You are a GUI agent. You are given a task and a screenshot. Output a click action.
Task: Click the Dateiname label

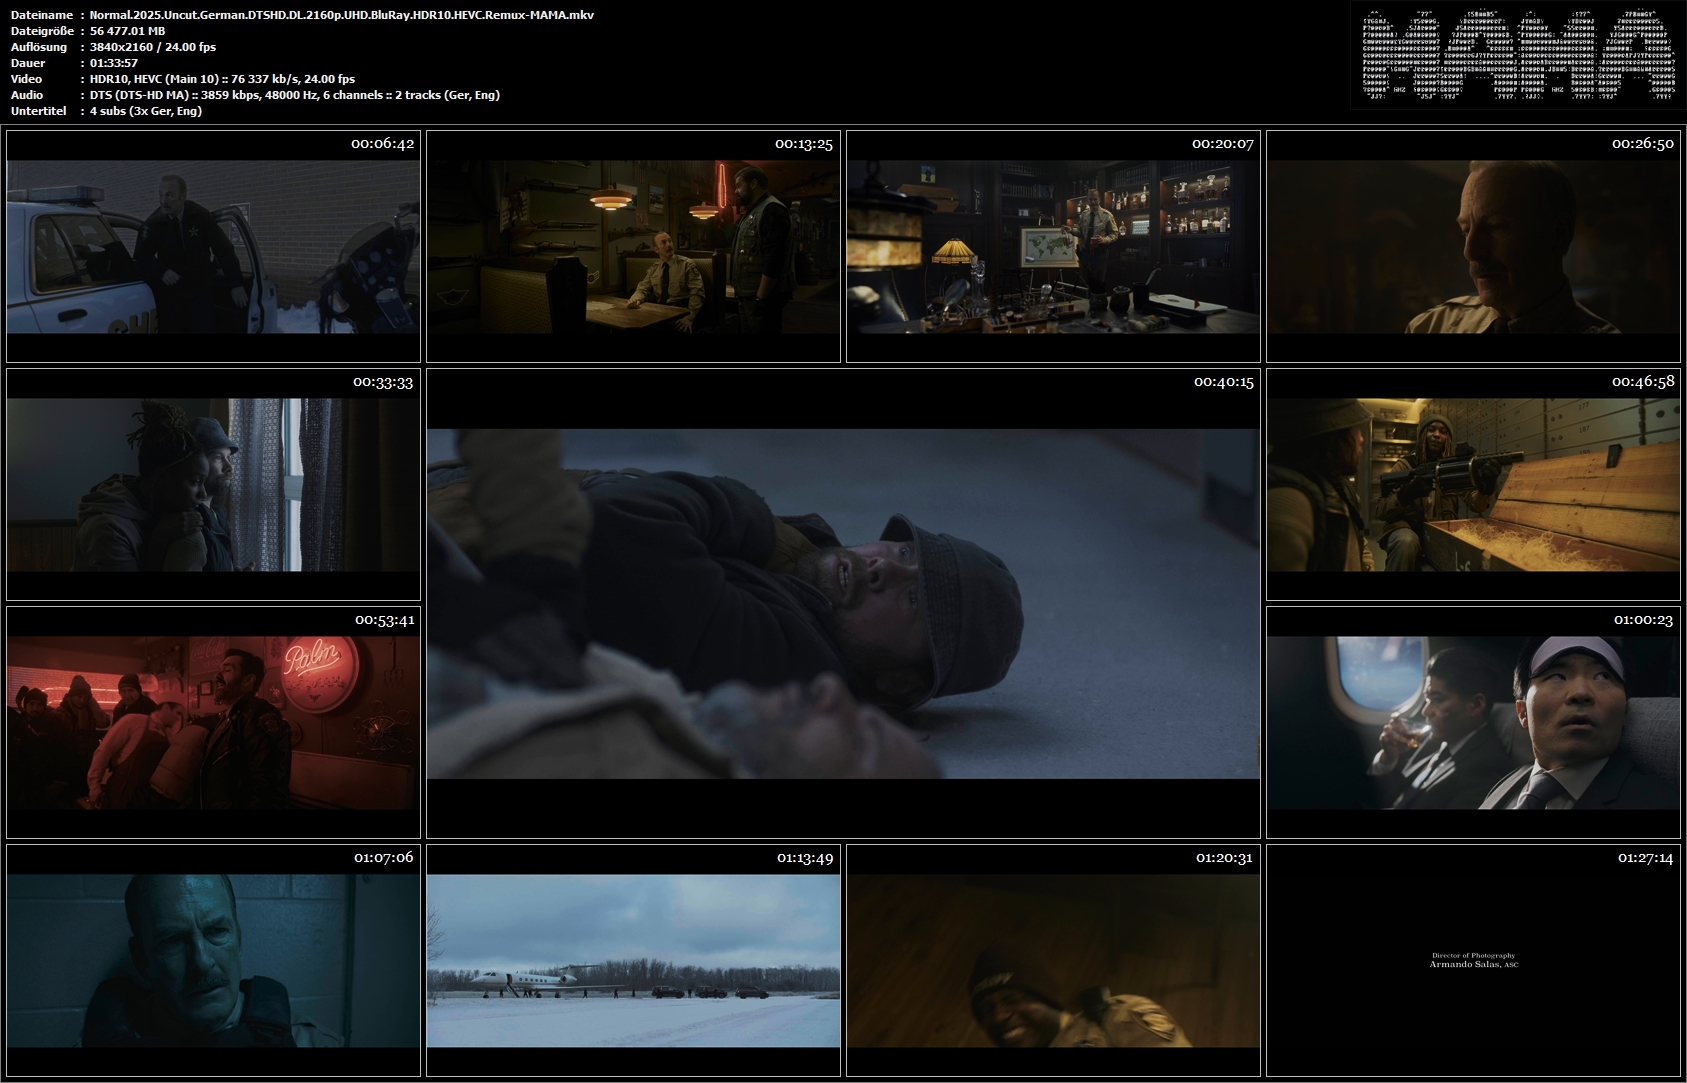tap(42, 15)
